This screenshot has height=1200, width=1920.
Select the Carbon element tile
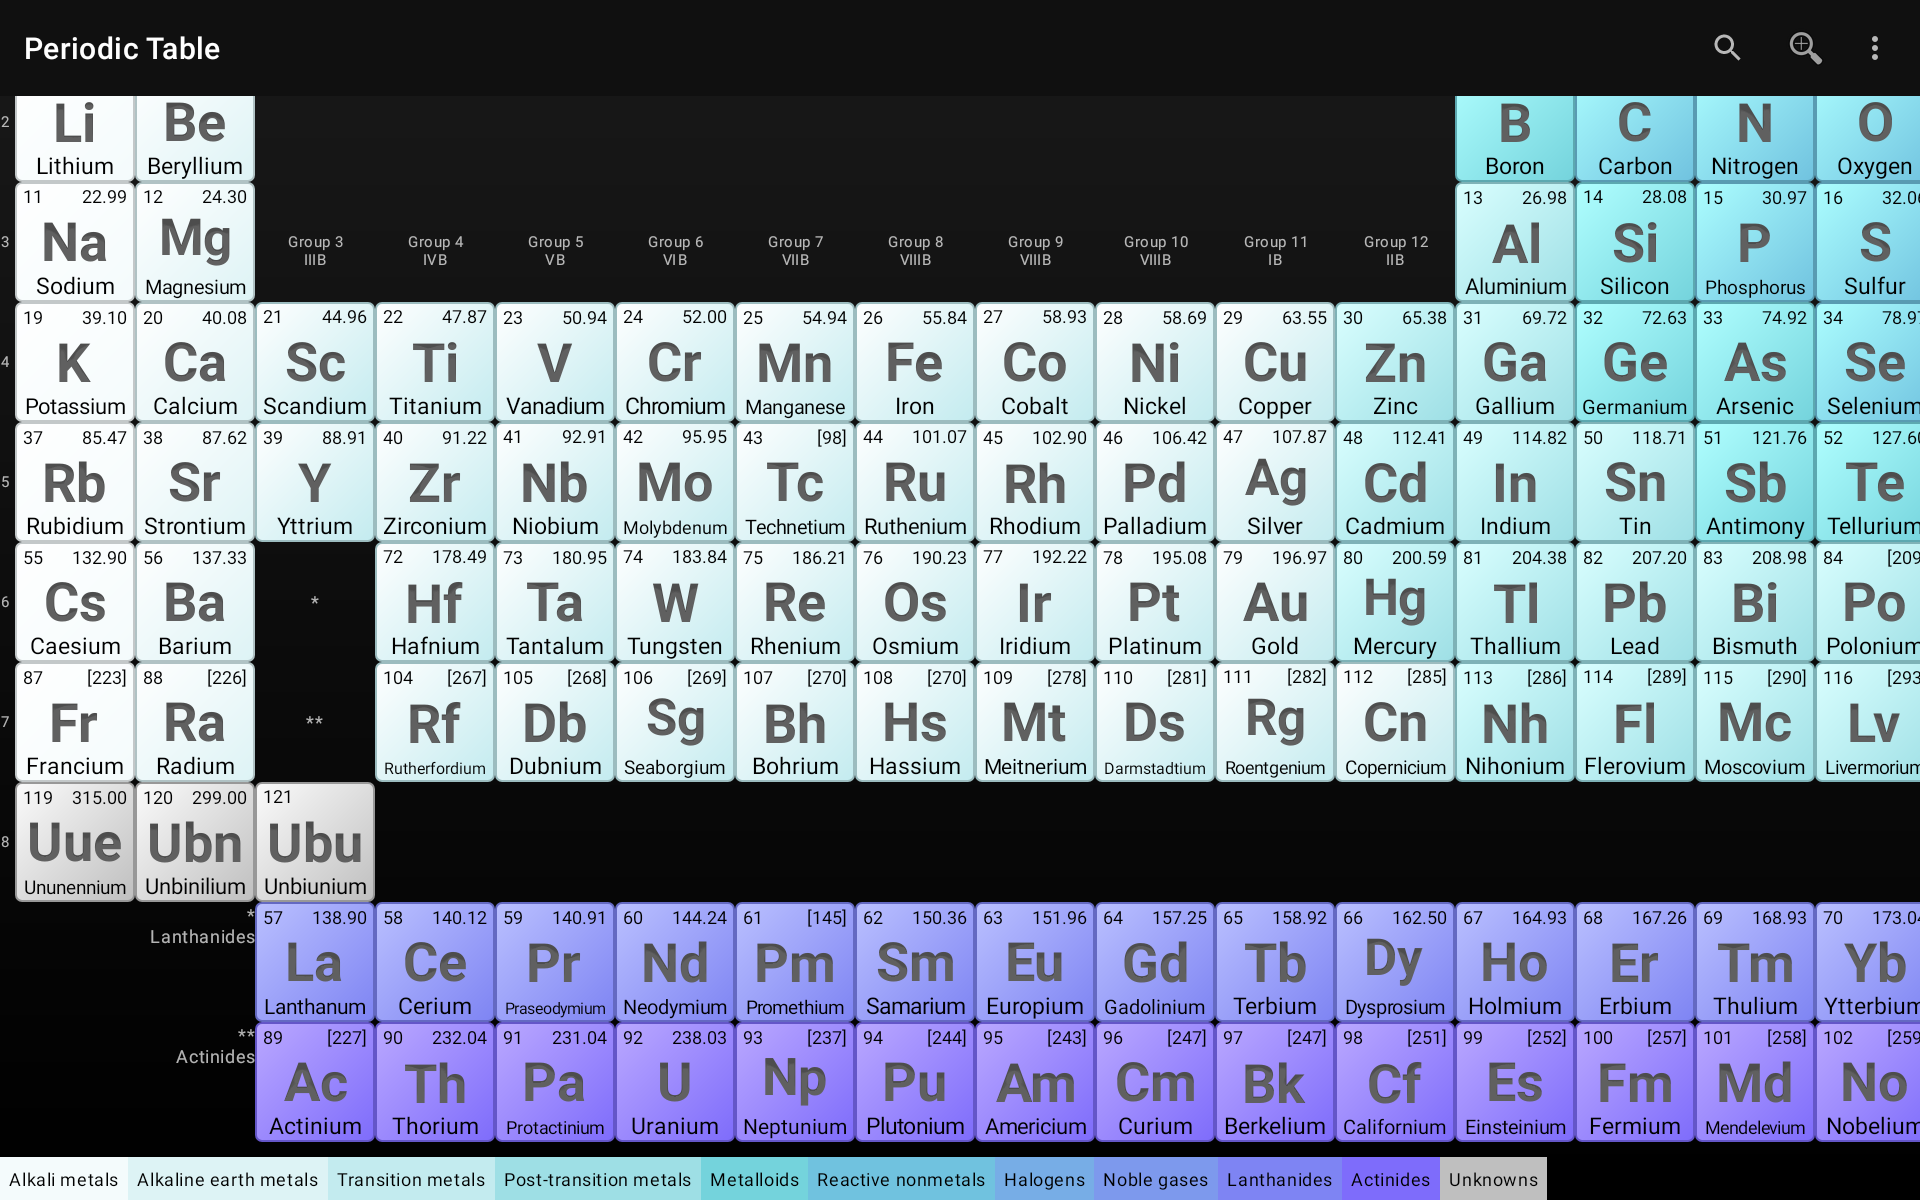(x=1635, y=138)
